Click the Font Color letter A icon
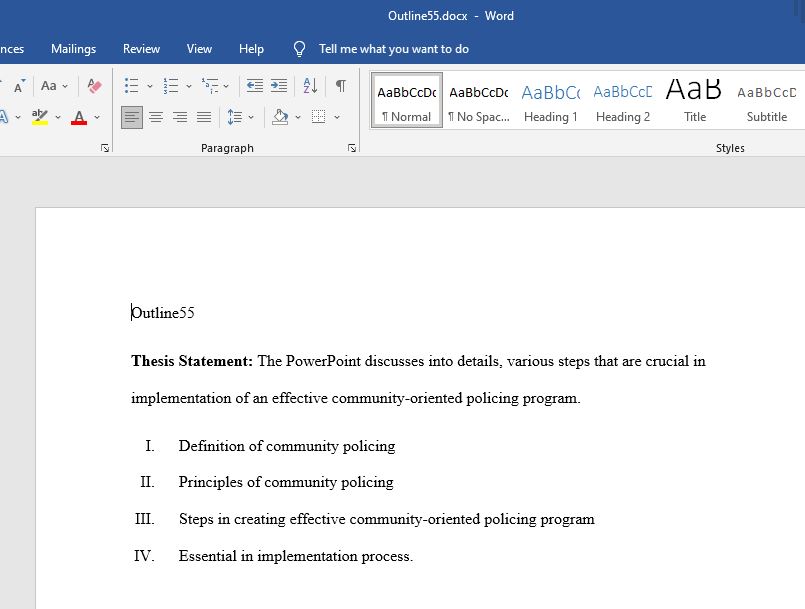 coord(79,117)
